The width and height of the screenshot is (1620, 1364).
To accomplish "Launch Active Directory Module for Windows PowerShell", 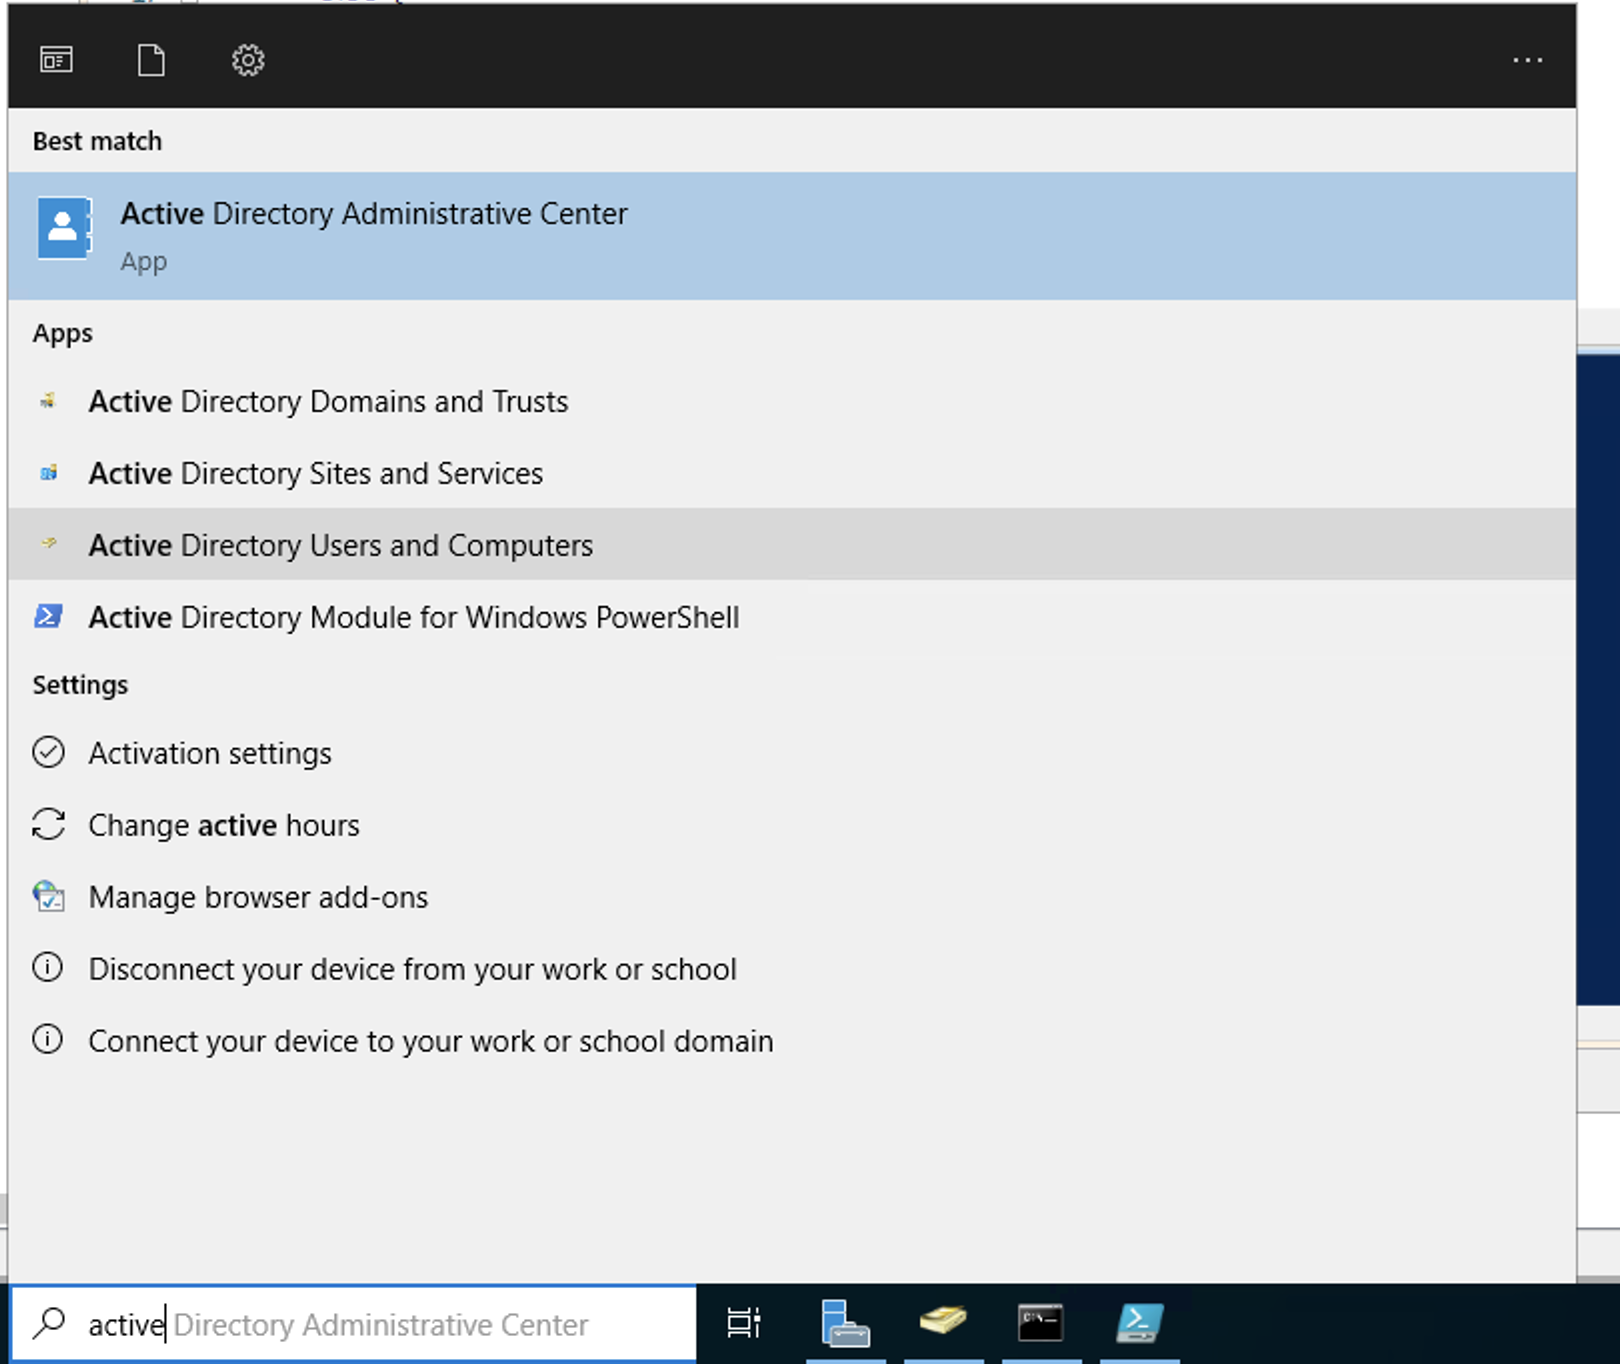I will point(792,617).
